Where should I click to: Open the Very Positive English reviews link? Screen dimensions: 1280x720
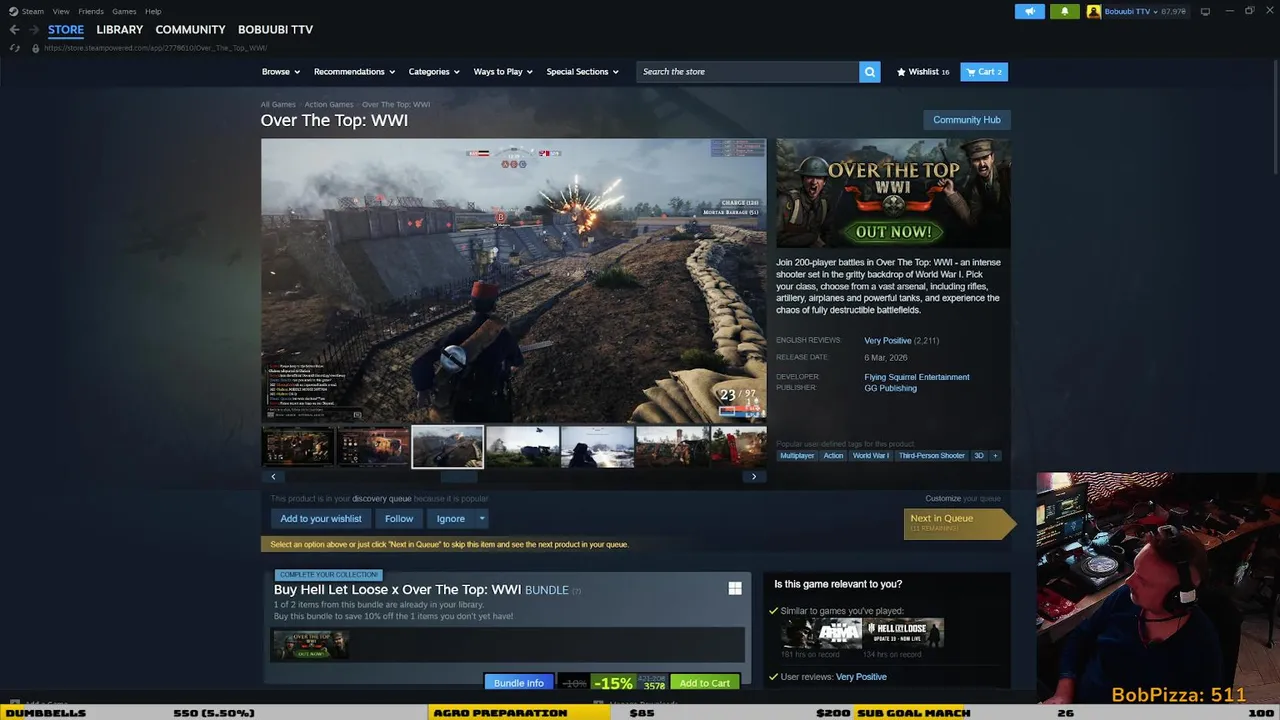tap(887, 341)
